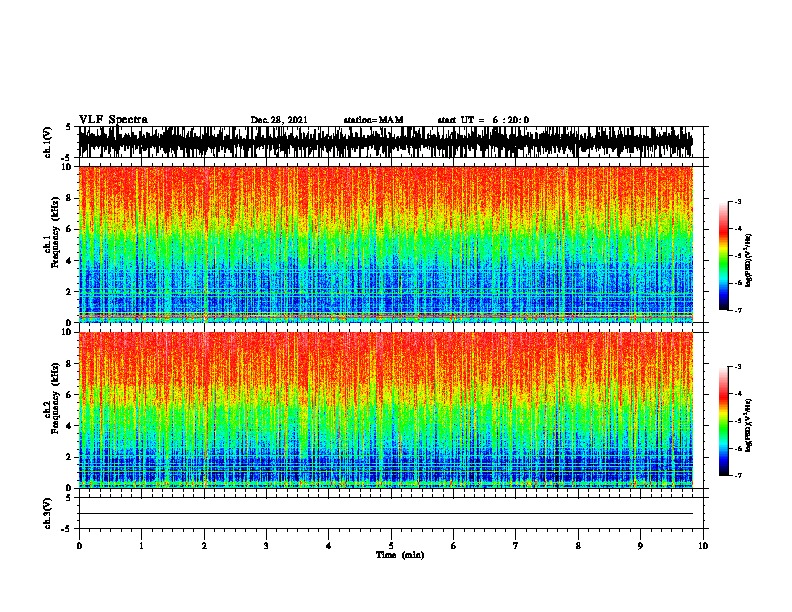Click time axis tick label "7"

(x=516, y=545)
